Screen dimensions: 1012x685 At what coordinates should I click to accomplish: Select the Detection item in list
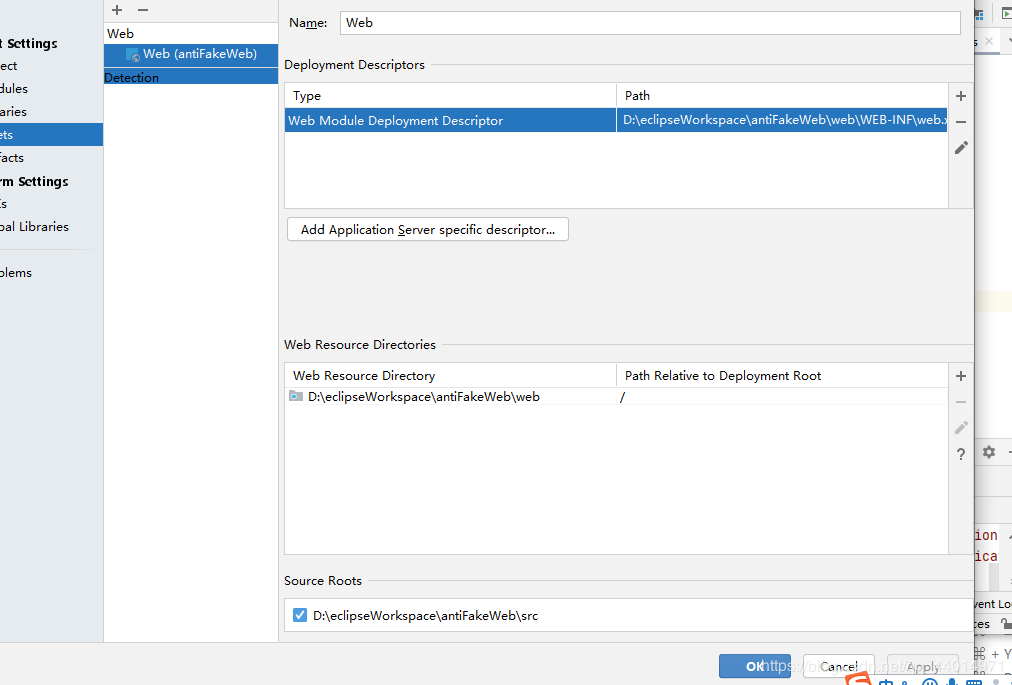click(x=132, y=77)
